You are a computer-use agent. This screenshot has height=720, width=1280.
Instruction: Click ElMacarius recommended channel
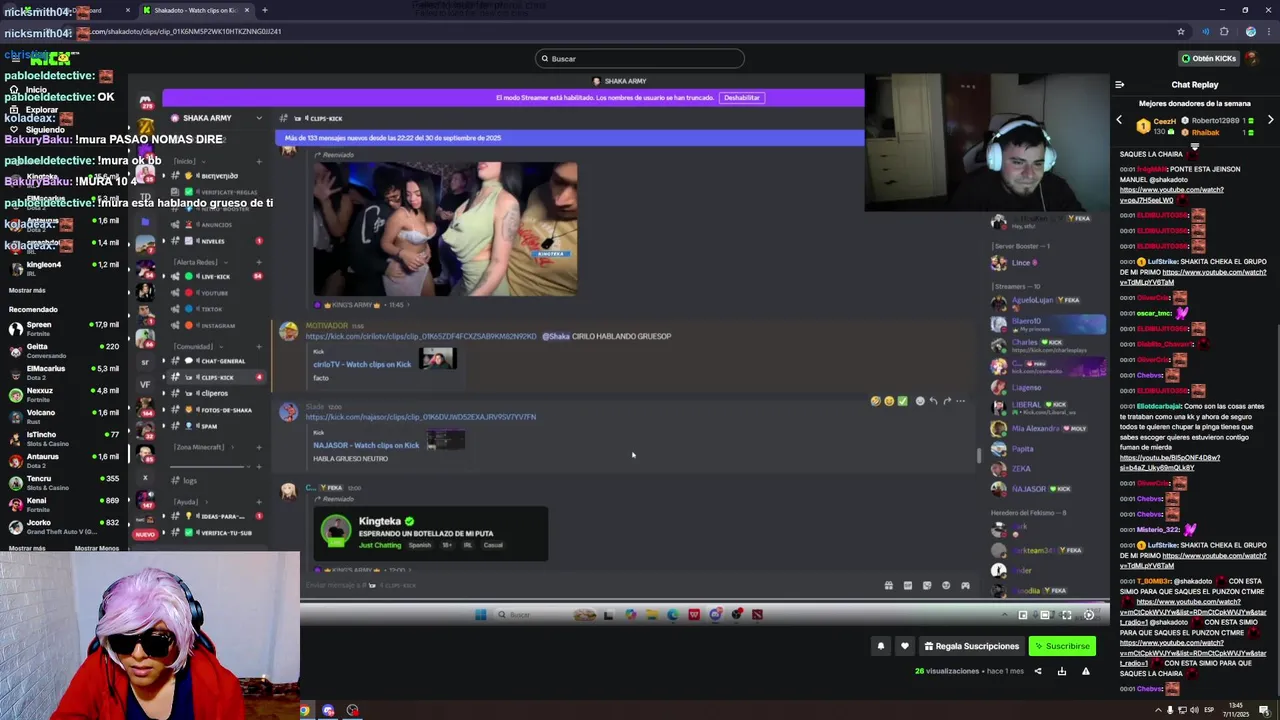click(64, 372)
